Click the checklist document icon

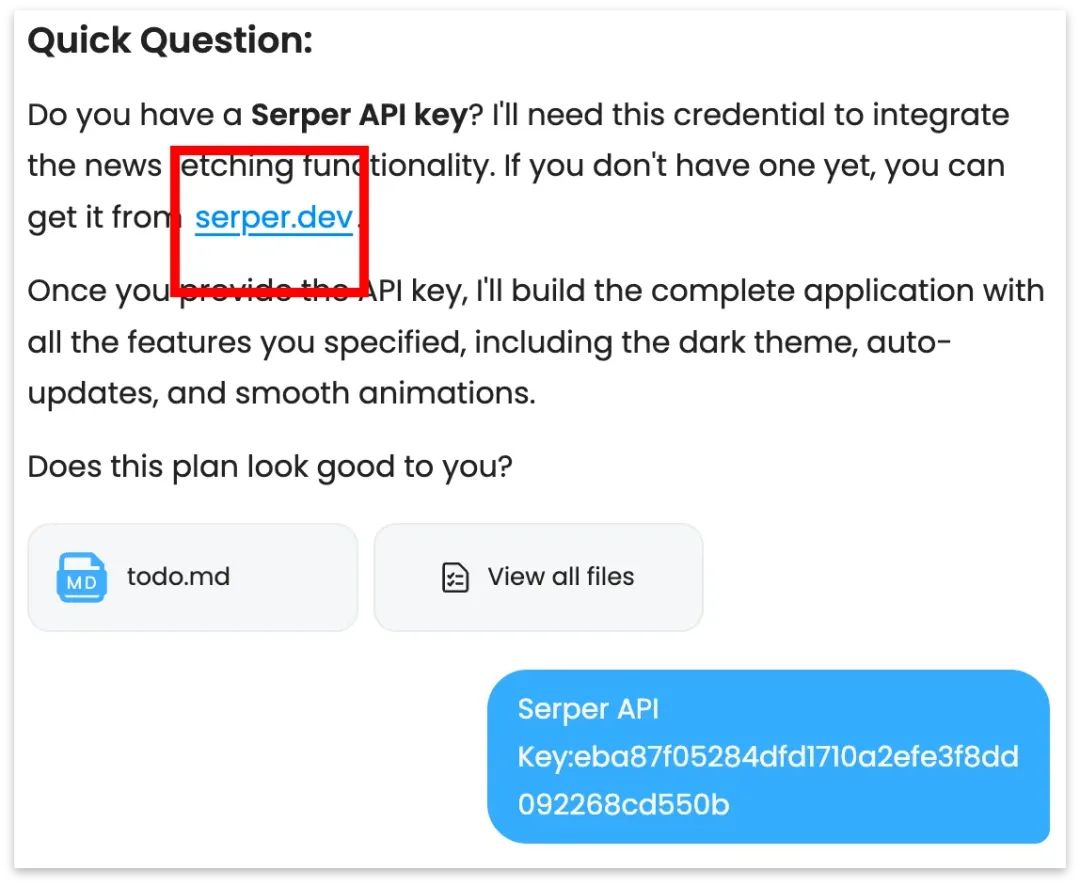[x=455, y=577]
